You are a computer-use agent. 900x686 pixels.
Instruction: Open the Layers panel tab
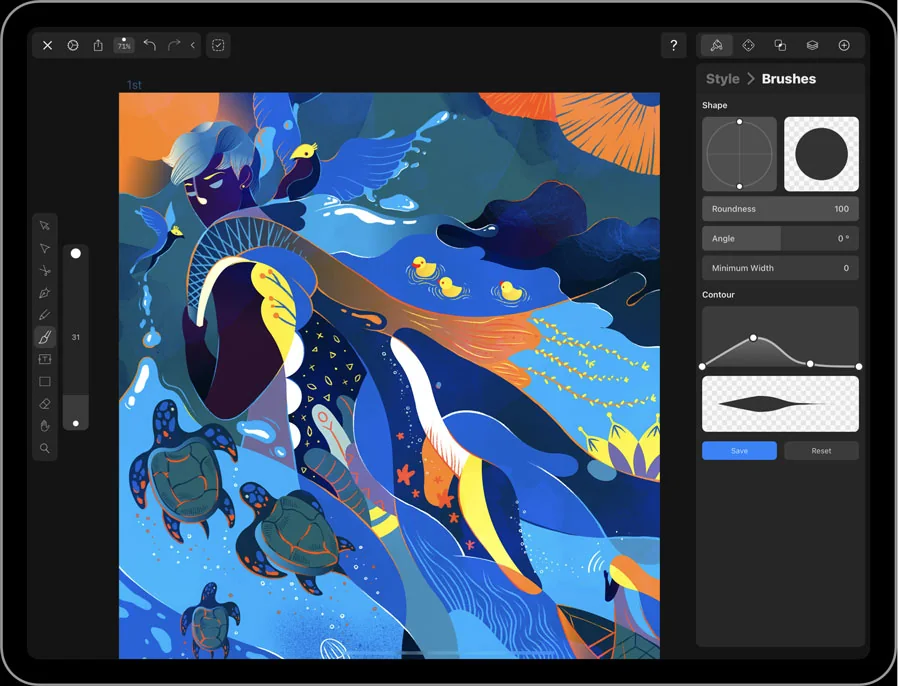click(x=812, y=45)
